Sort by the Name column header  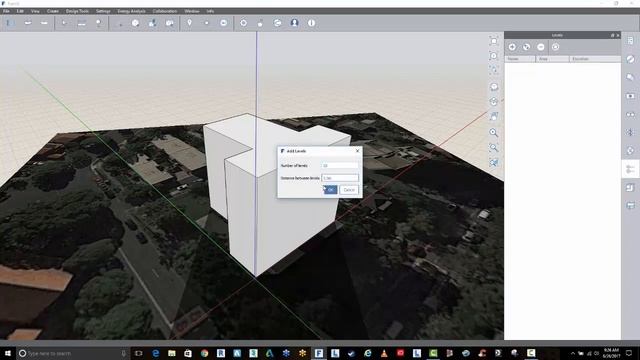point(520,59)
